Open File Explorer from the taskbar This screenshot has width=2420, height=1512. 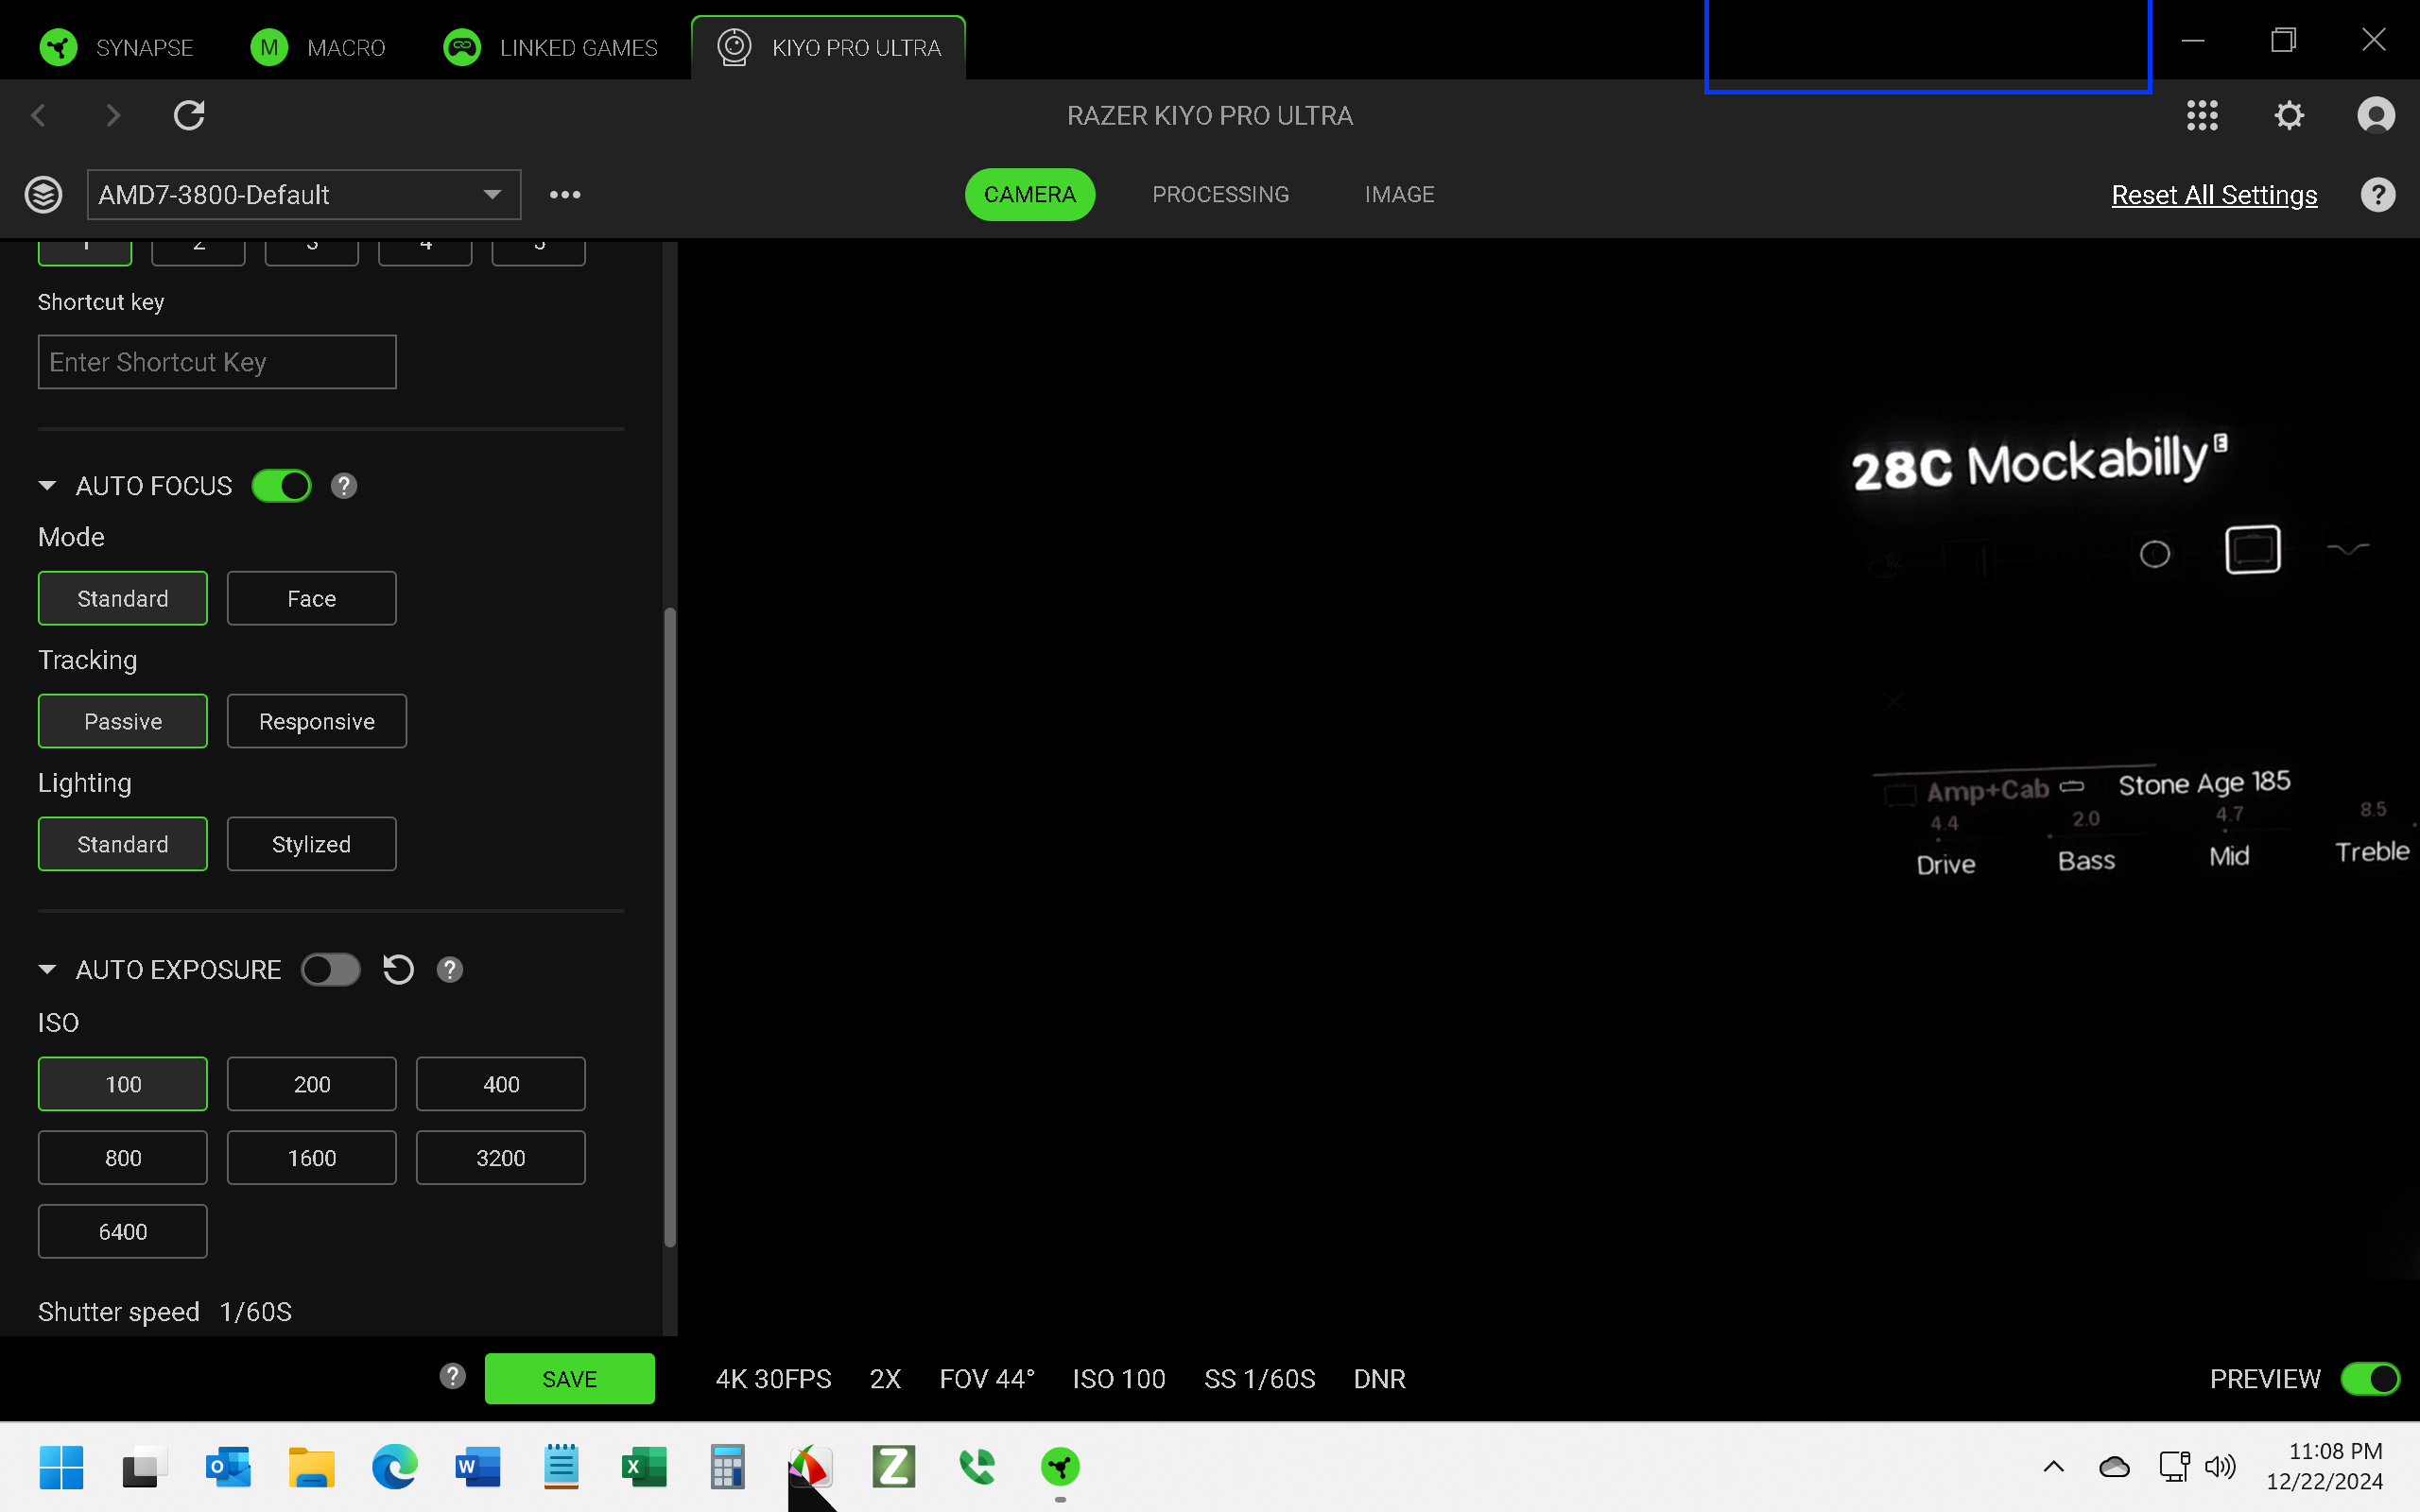[311, 1467]
